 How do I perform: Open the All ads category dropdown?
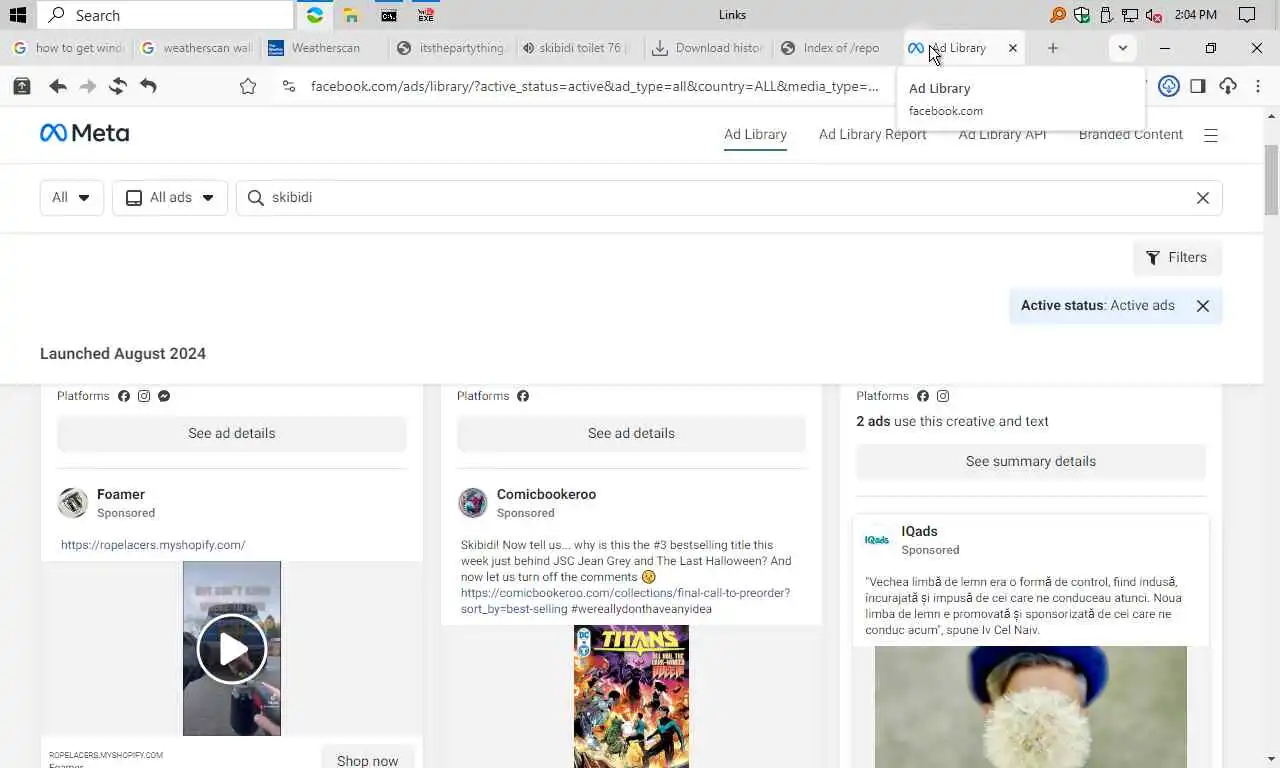point(170,198)
